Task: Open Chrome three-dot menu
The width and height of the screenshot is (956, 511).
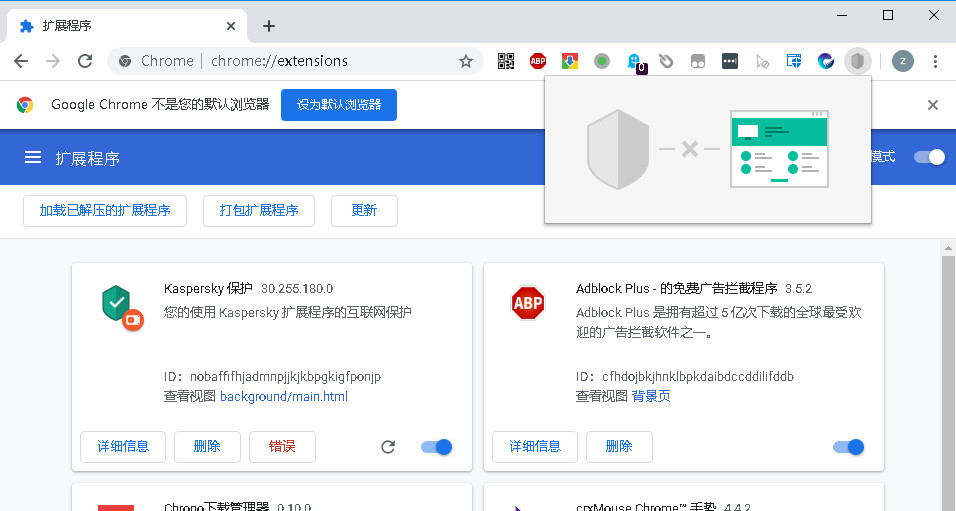Action: click(x=935, y=61)
